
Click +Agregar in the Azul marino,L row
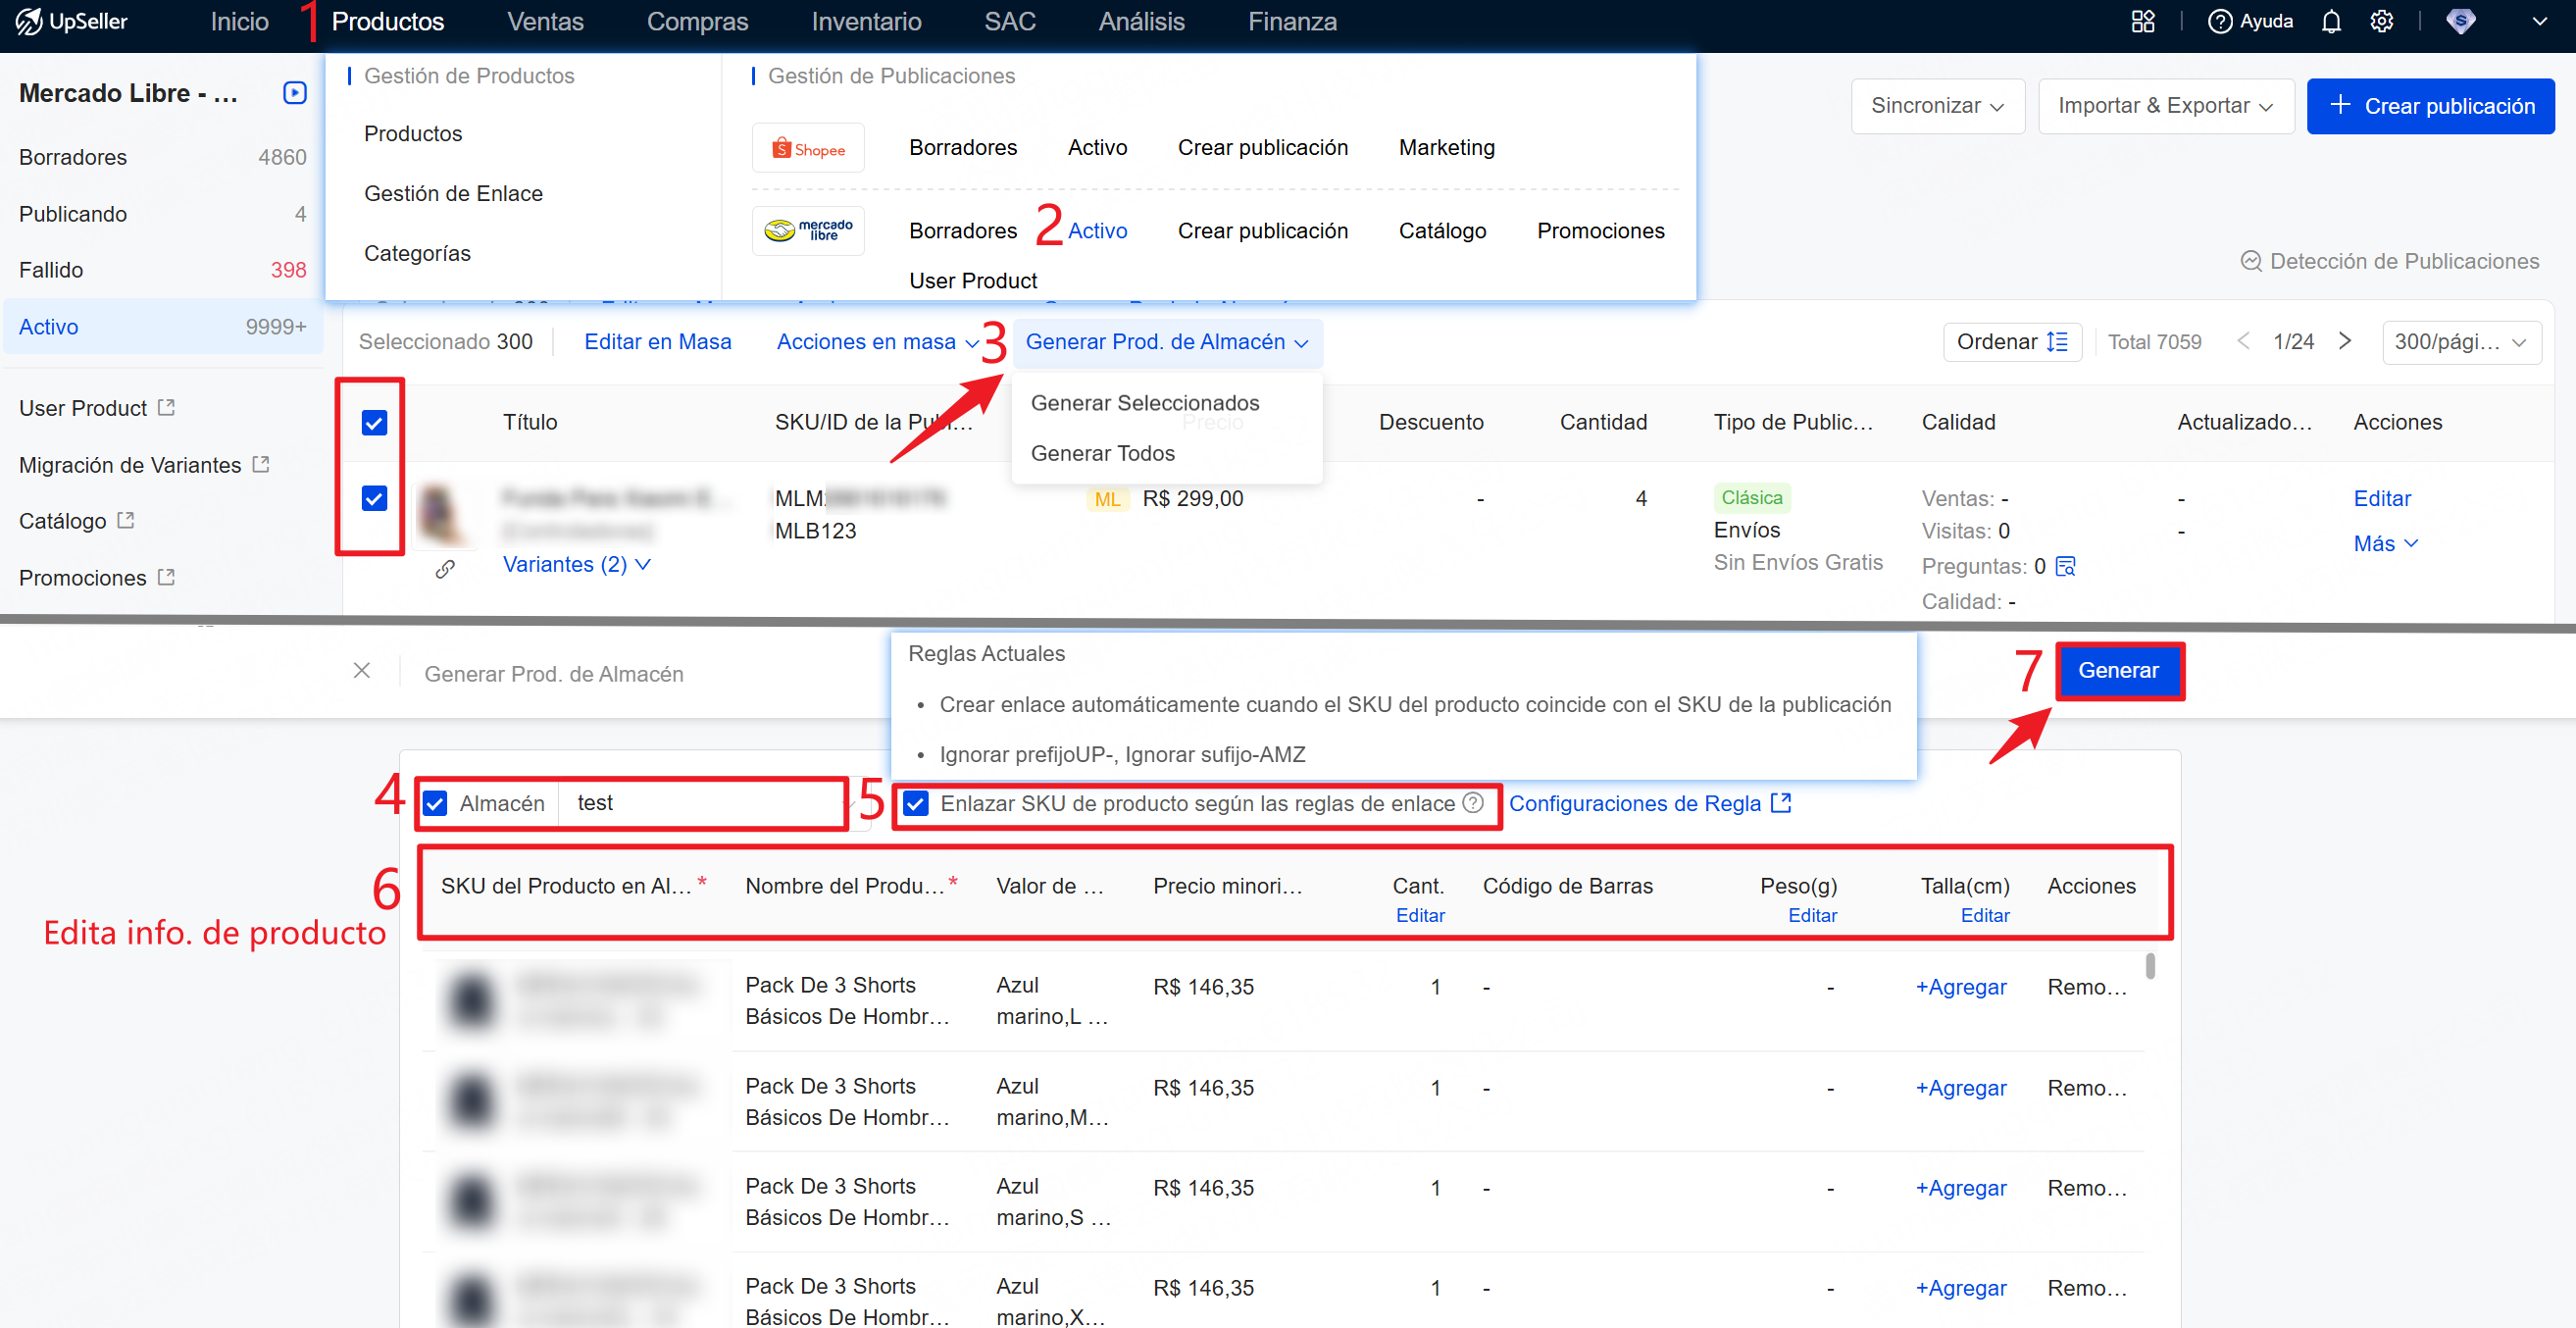1960,987
